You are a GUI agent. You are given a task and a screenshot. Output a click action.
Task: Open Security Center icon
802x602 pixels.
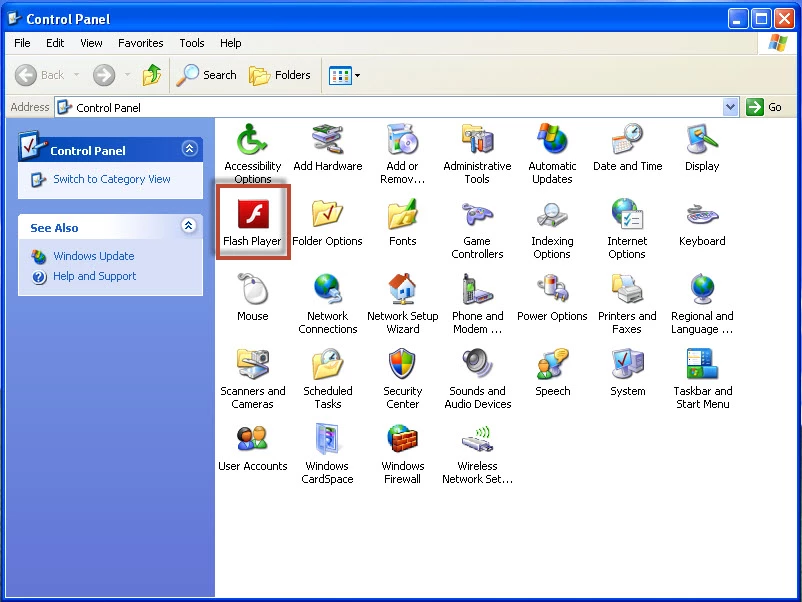tap(403, 364)
